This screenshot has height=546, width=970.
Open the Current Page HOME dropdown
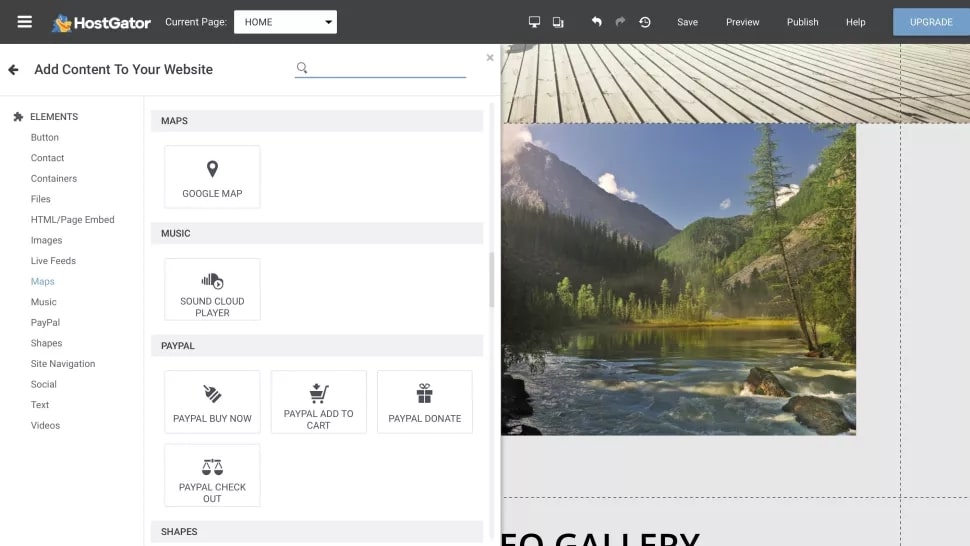coord(285,22)
